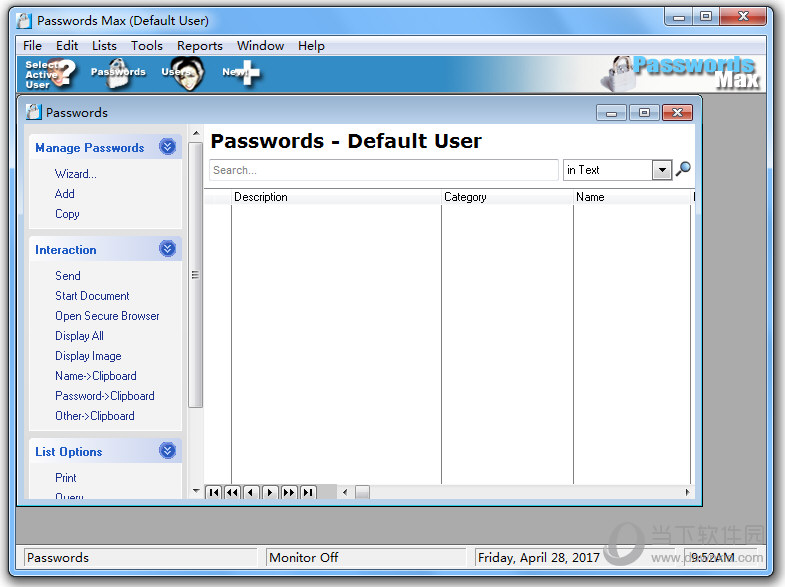Click the Select Active User toolbar icon

(51, 74)
